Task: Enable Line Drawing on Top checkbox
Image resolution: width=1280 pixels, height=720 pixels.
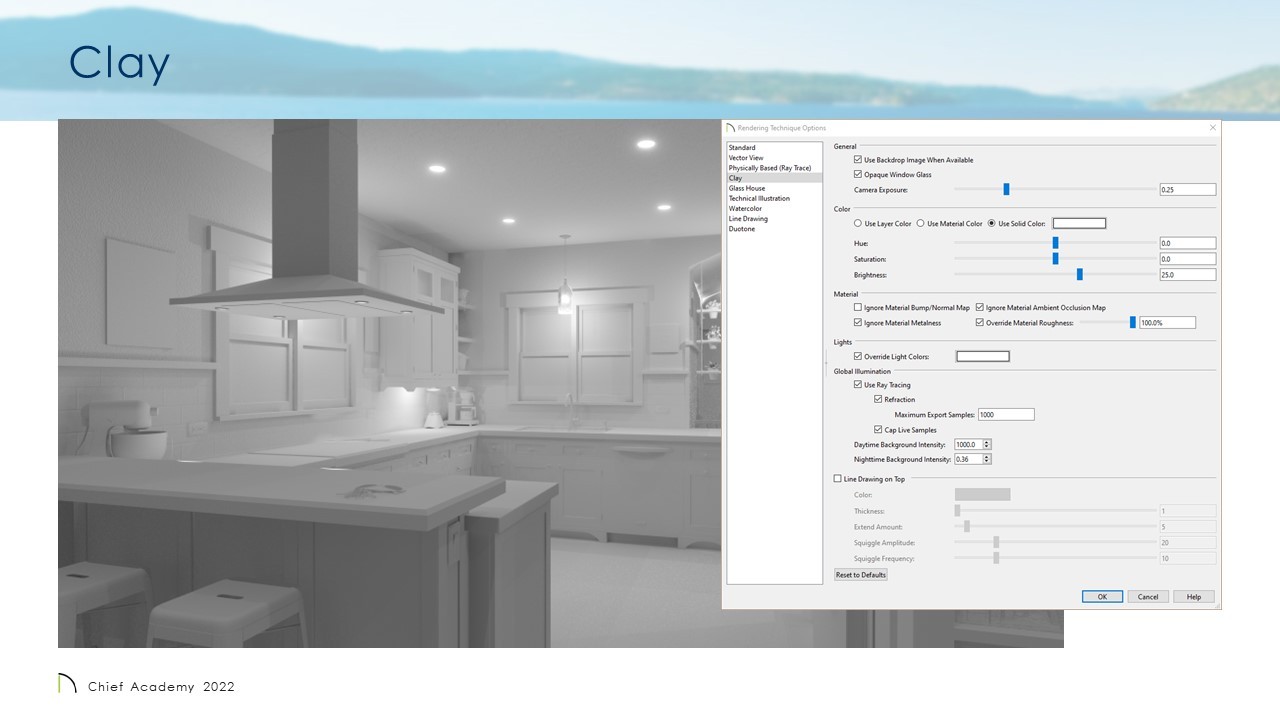Action: tap(838, 479)
